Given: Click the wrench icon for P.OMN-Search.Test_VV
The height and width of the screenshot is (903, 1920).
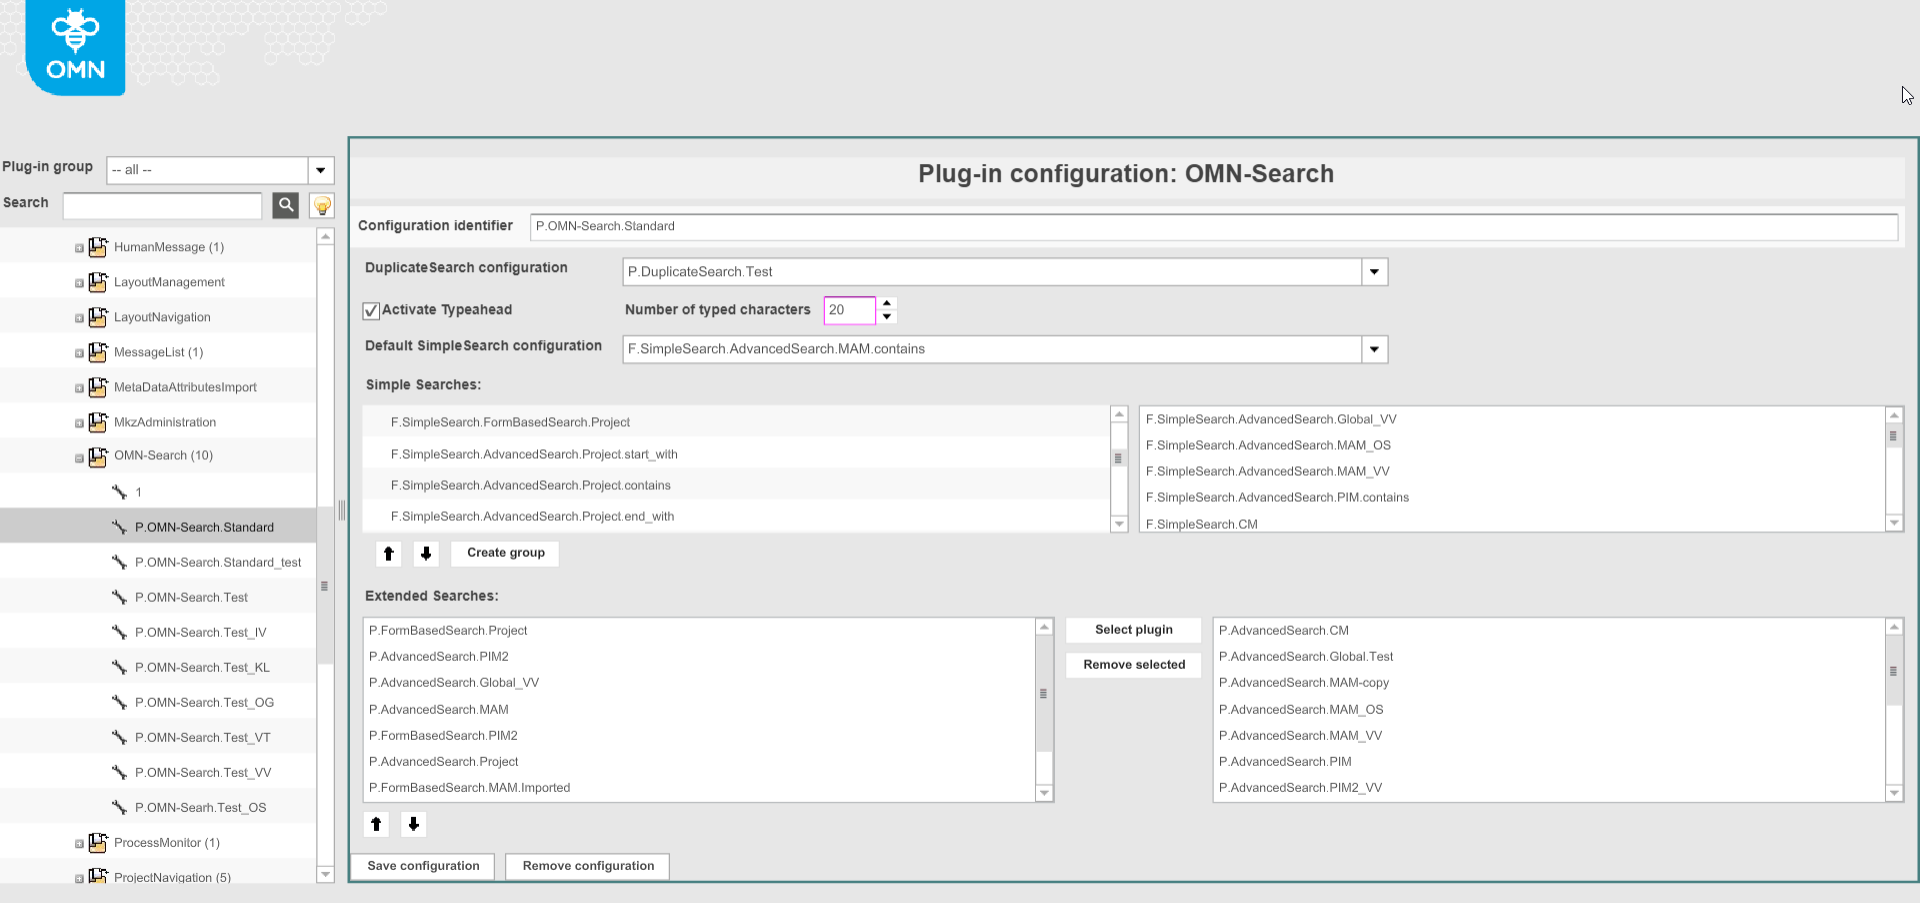Looking at the screenshot, I should (x=119, y=772).
